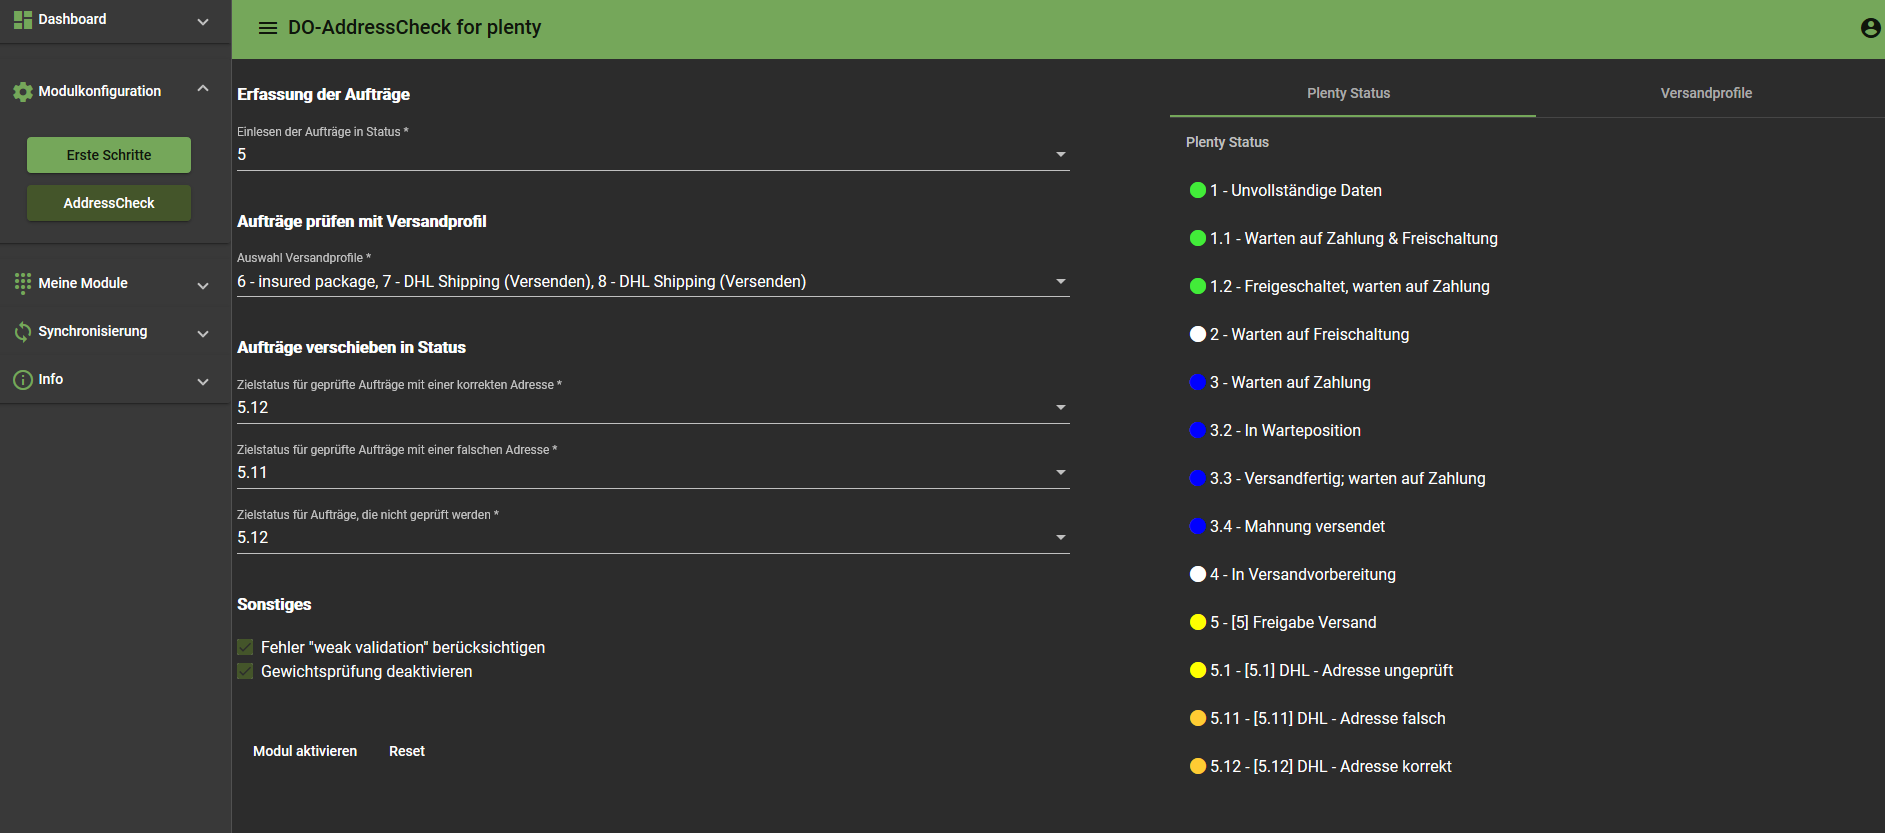
Task: Click the Synchronisierung sync icon
Action: pos(22,332)
